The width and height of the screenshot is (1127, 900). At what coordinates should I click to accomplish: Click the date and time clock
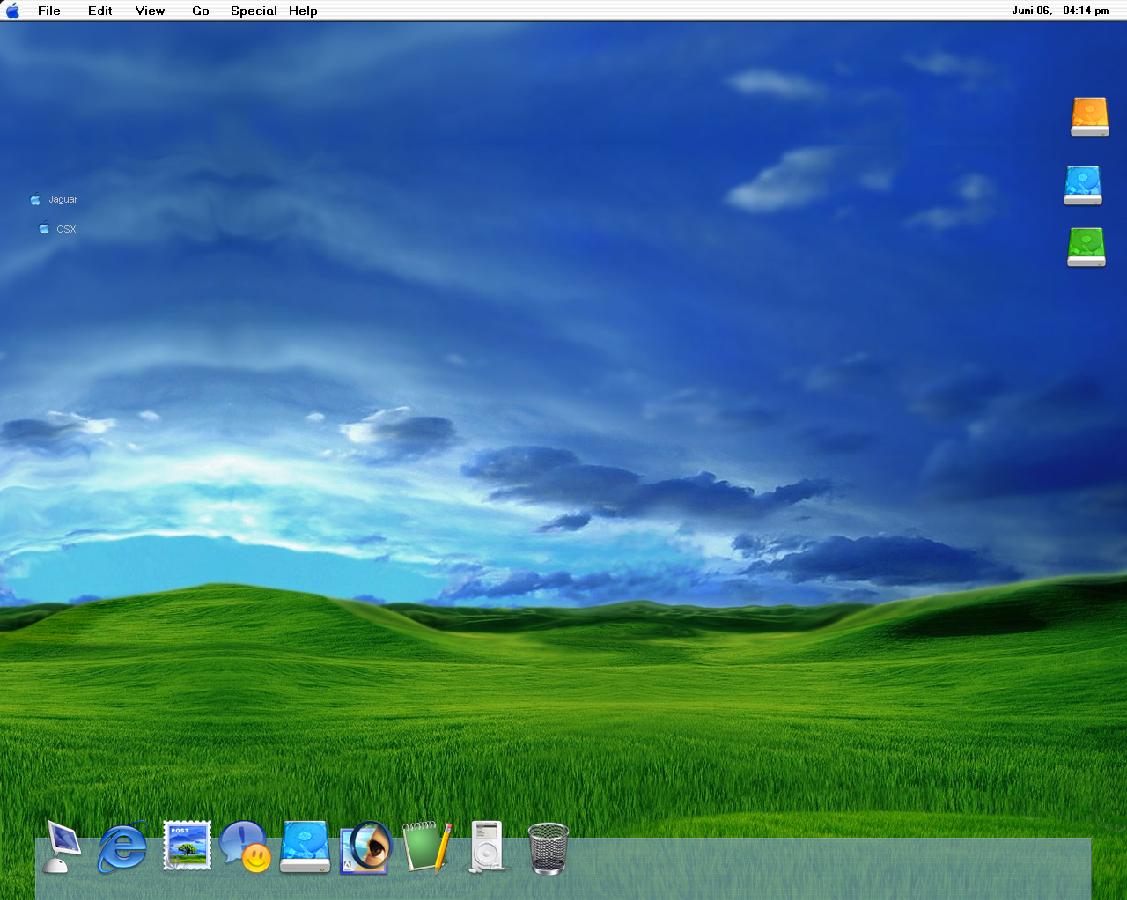pyautogui.click(x=1061, y=10)
